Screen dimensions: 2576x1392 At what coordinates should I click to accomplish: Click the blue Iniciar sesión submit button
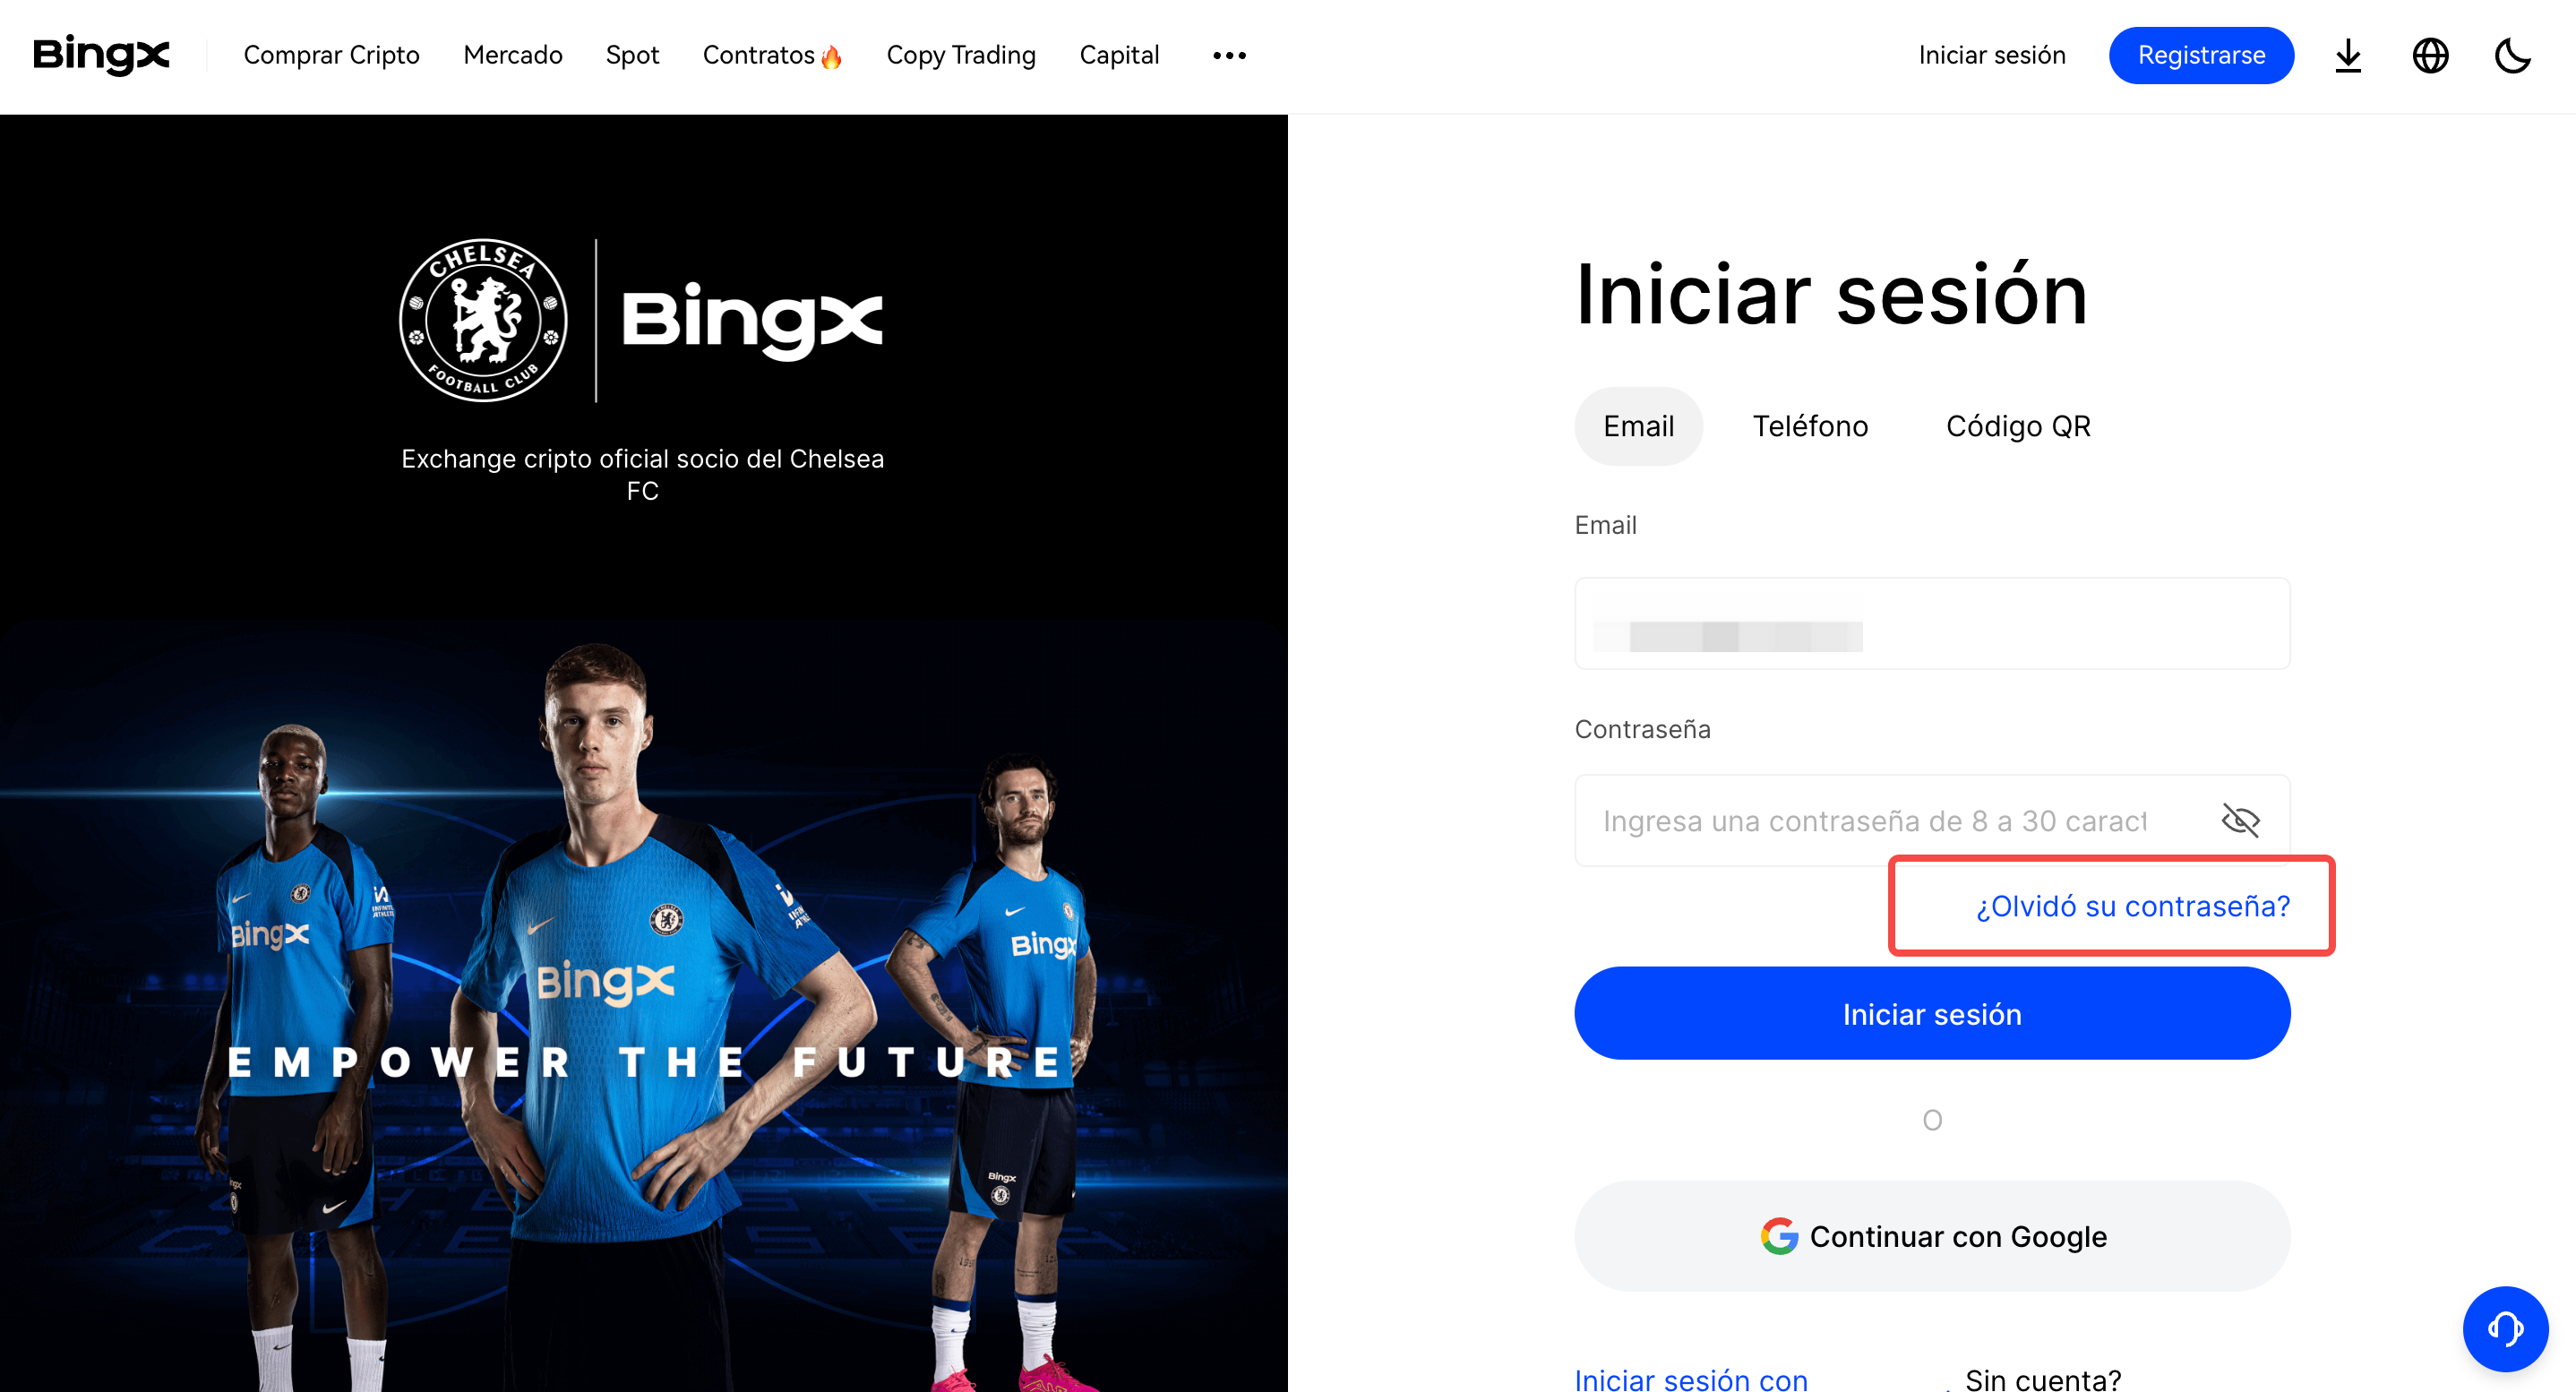[1932, 1013]
